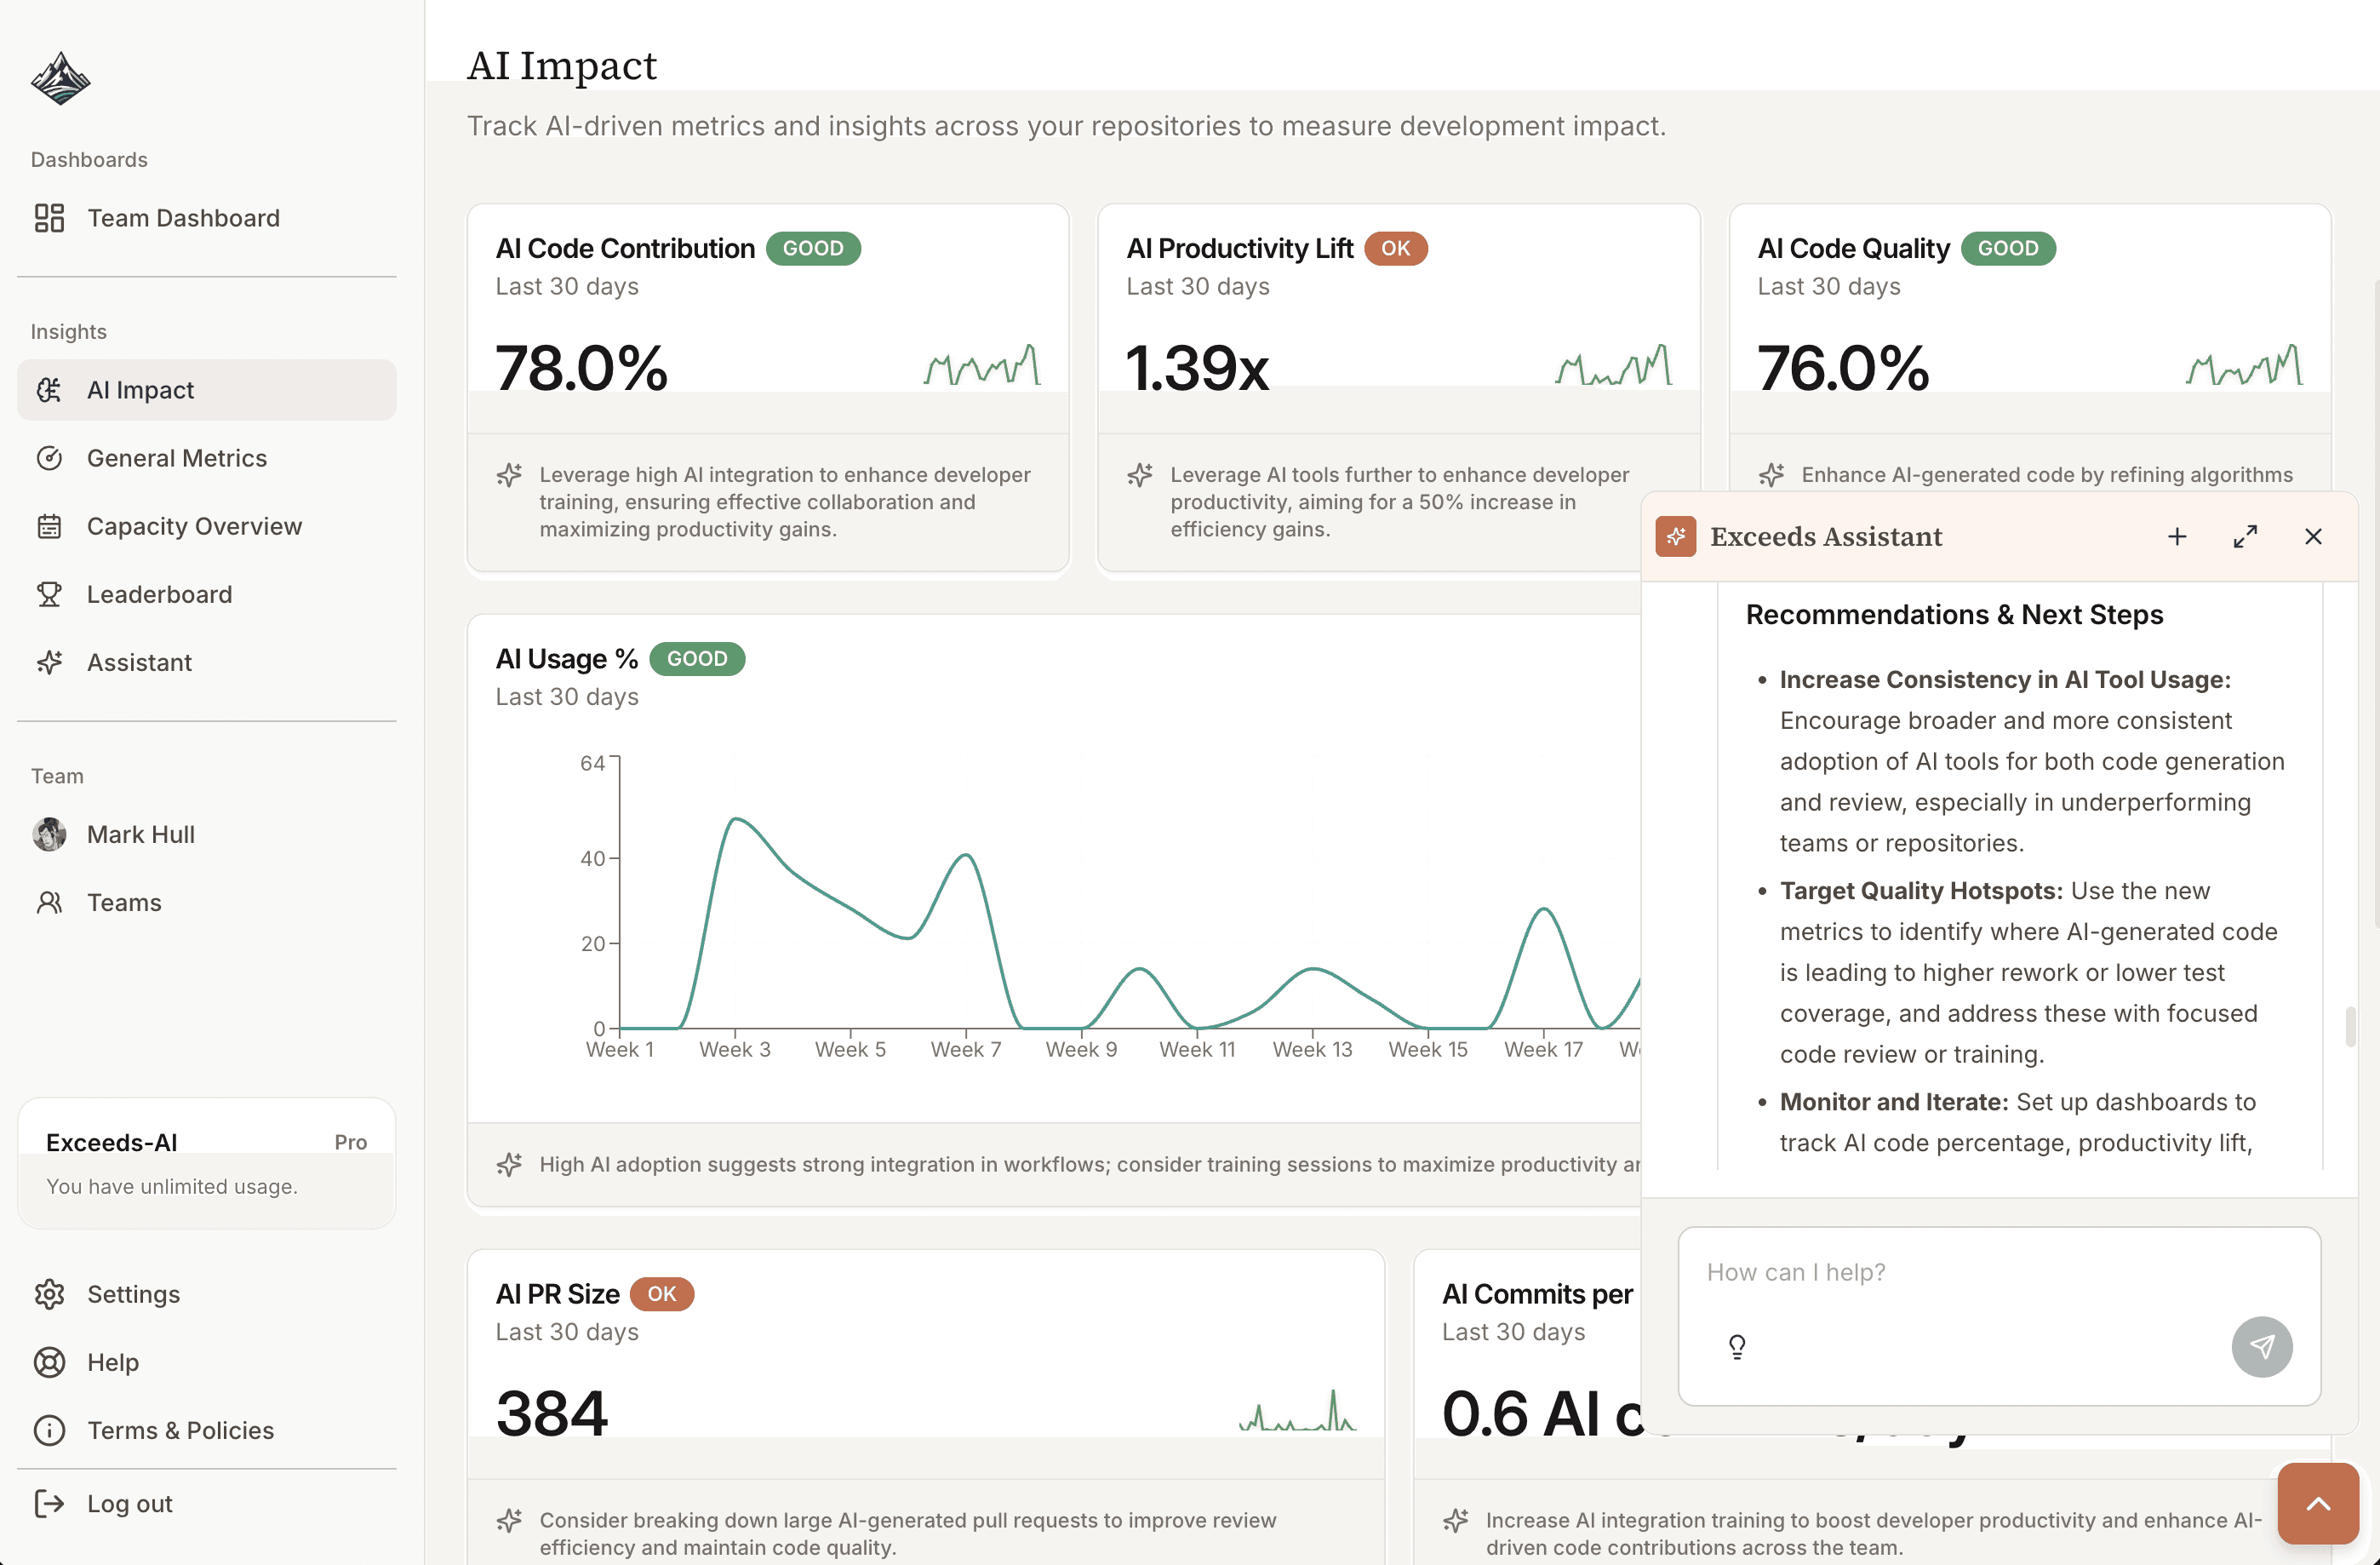Start a new chat with the plus icon
This screenshot has height=1565, width=2380.
(2176, 536)
